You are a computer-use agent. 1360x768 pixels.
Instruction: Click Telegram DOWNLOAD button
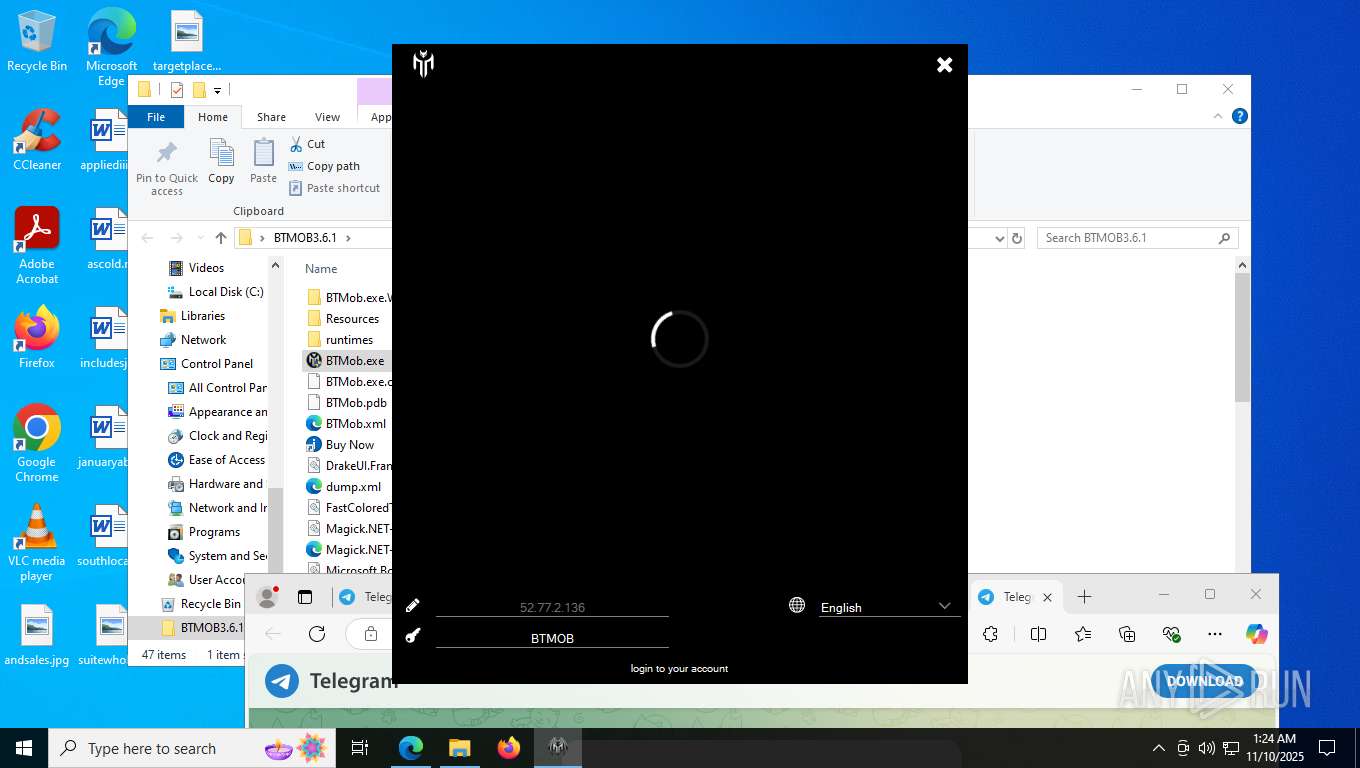[x=1205, y=681]
